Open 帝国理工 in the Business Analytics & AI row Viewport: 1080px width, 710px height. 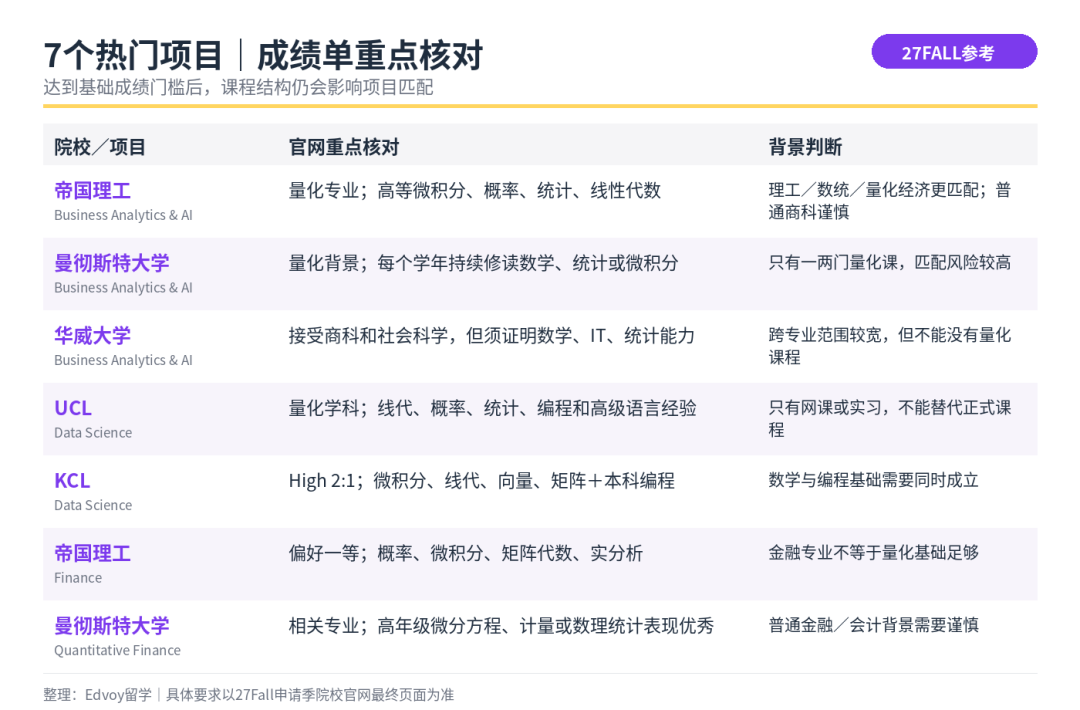[92, 190]
